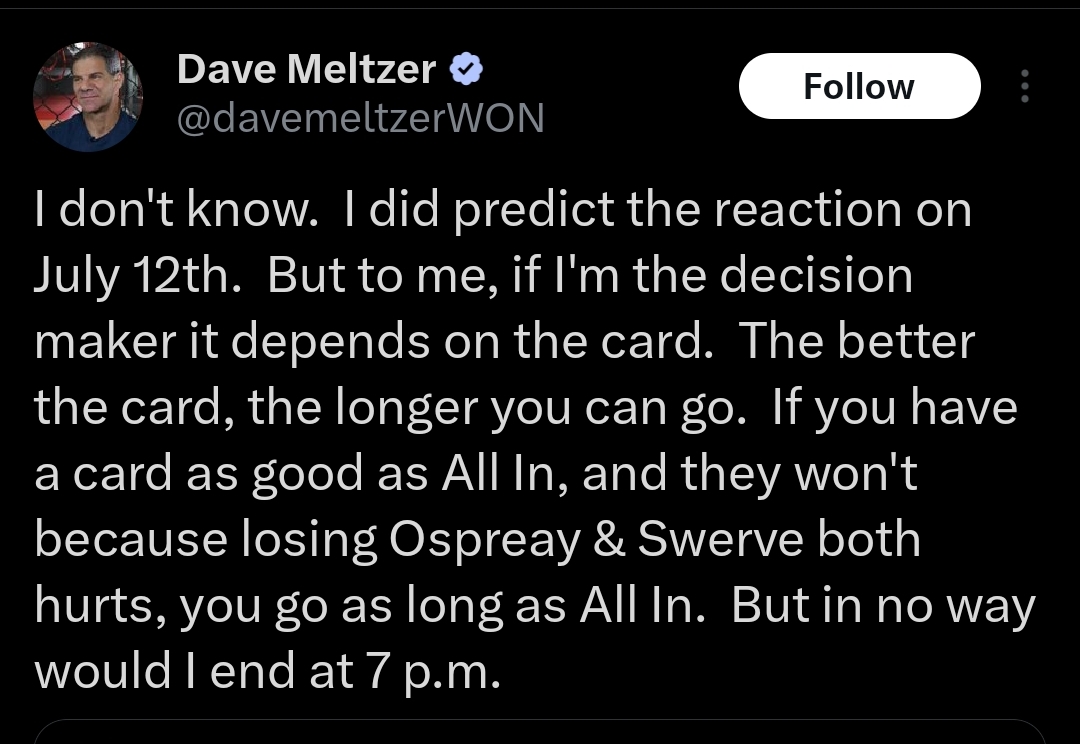
Task: Click the phrase "The better" in the tweet
Action: pos(856,342)
